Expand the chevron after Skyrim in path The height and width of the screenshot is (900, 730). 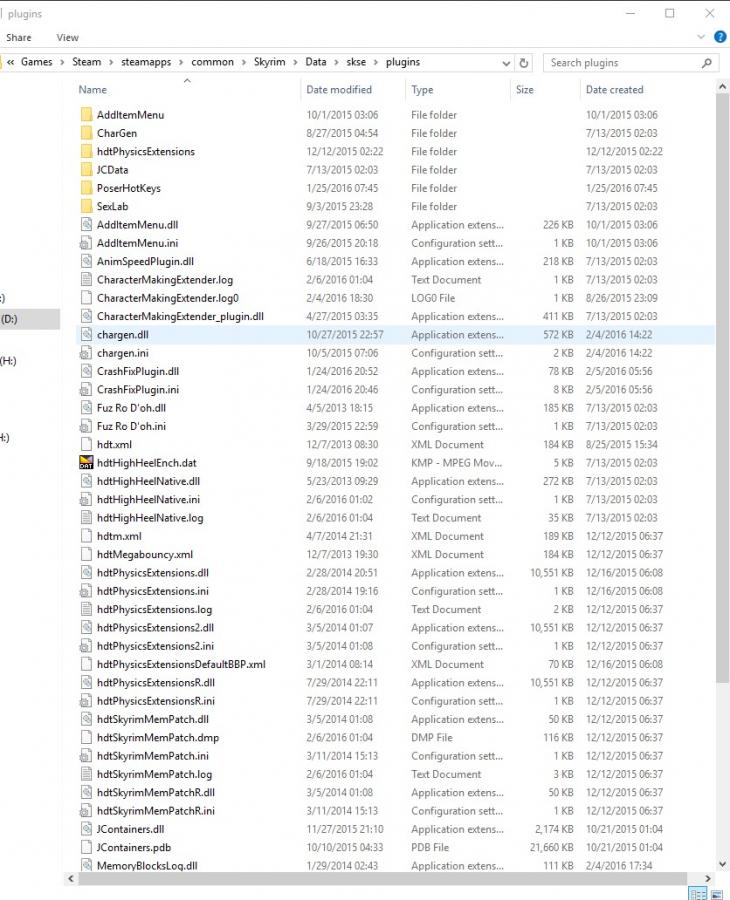tap(295, 62)
